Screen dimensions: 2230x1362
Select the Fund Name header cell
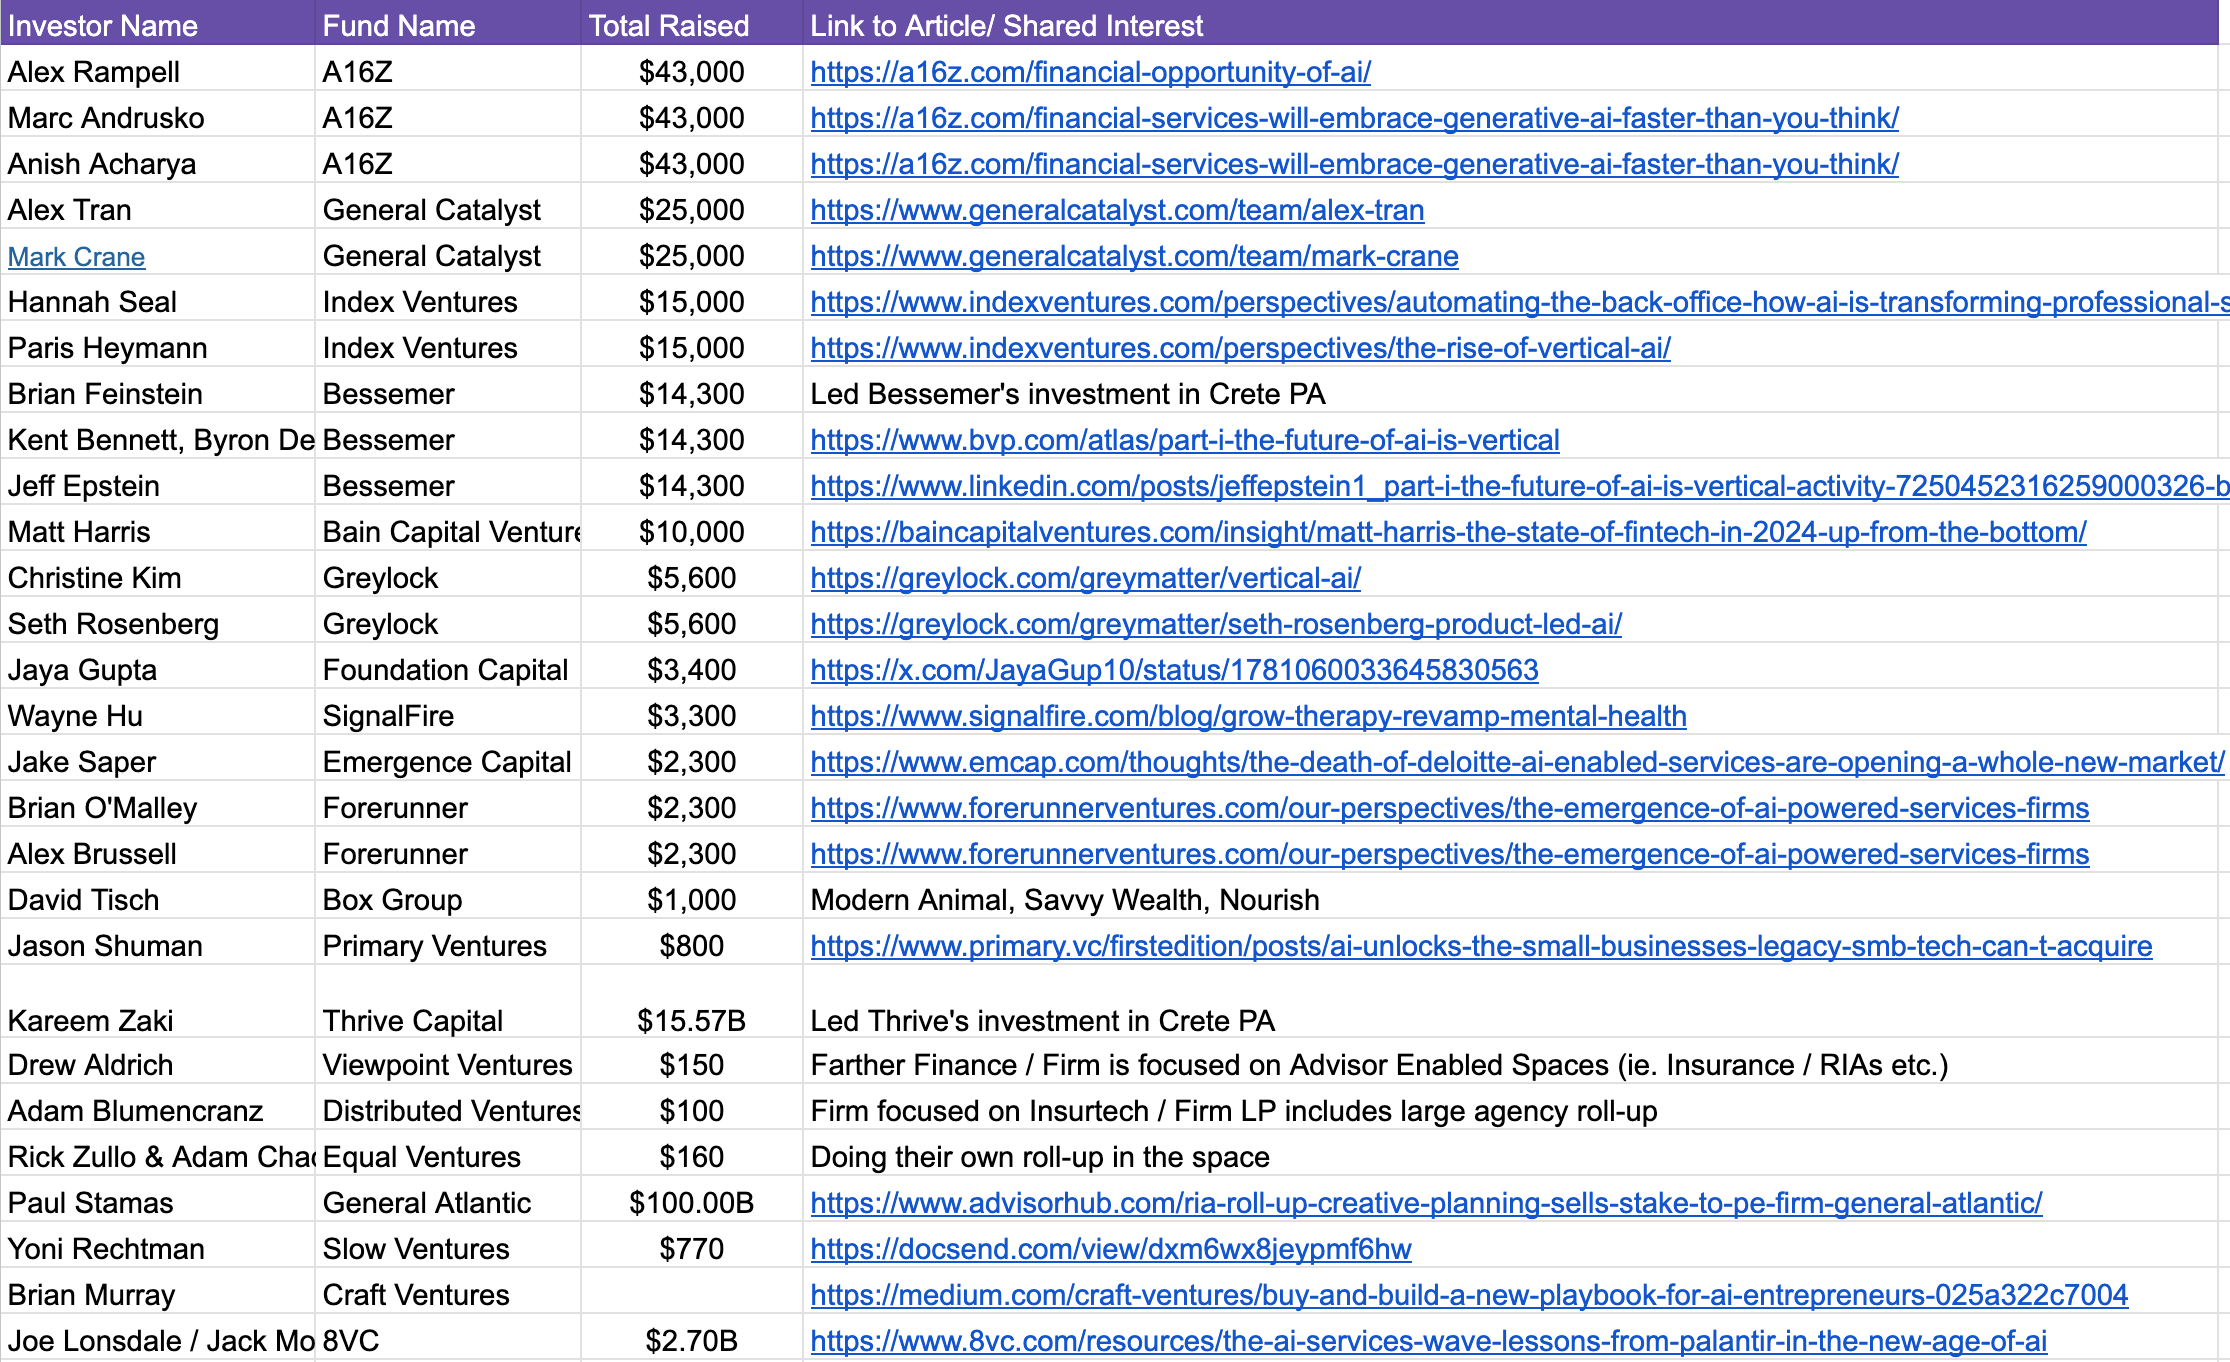(x=448, y=25)
